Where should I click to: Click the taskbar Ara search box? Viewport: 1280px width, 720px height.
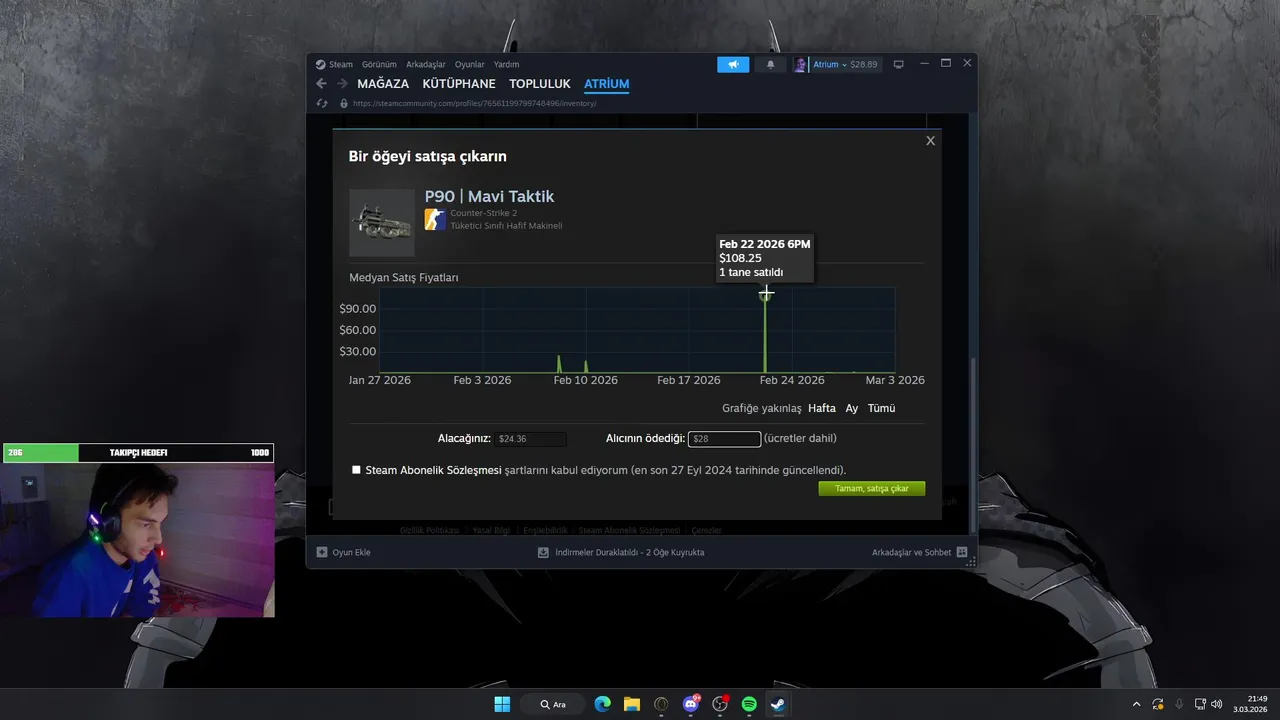click(x=553, y=704)
